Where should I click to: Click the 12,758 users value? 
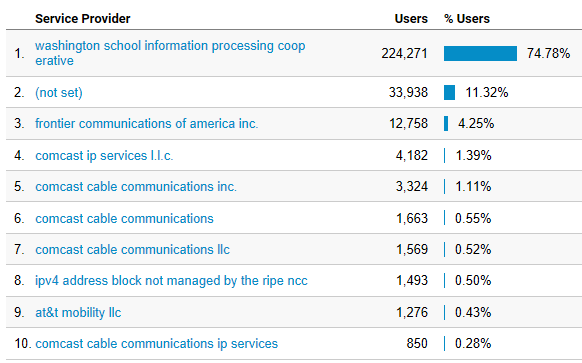(x=408, y=124)
